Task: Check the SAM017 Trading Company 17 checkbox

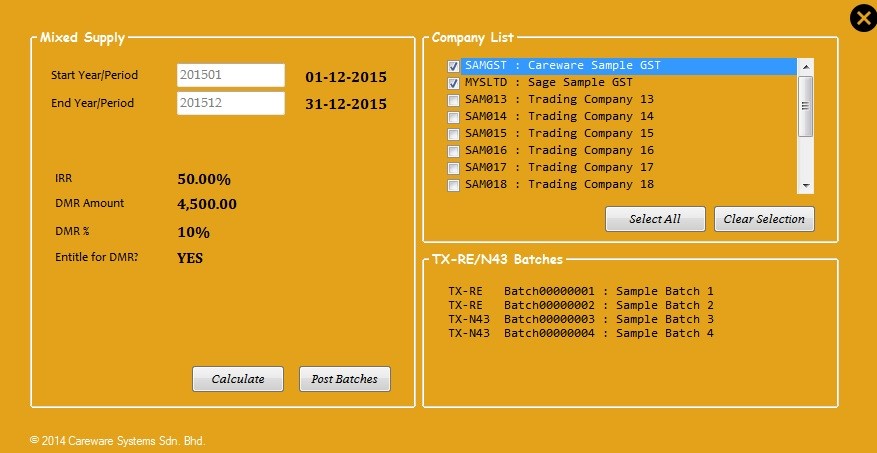Action: [454, 168]
